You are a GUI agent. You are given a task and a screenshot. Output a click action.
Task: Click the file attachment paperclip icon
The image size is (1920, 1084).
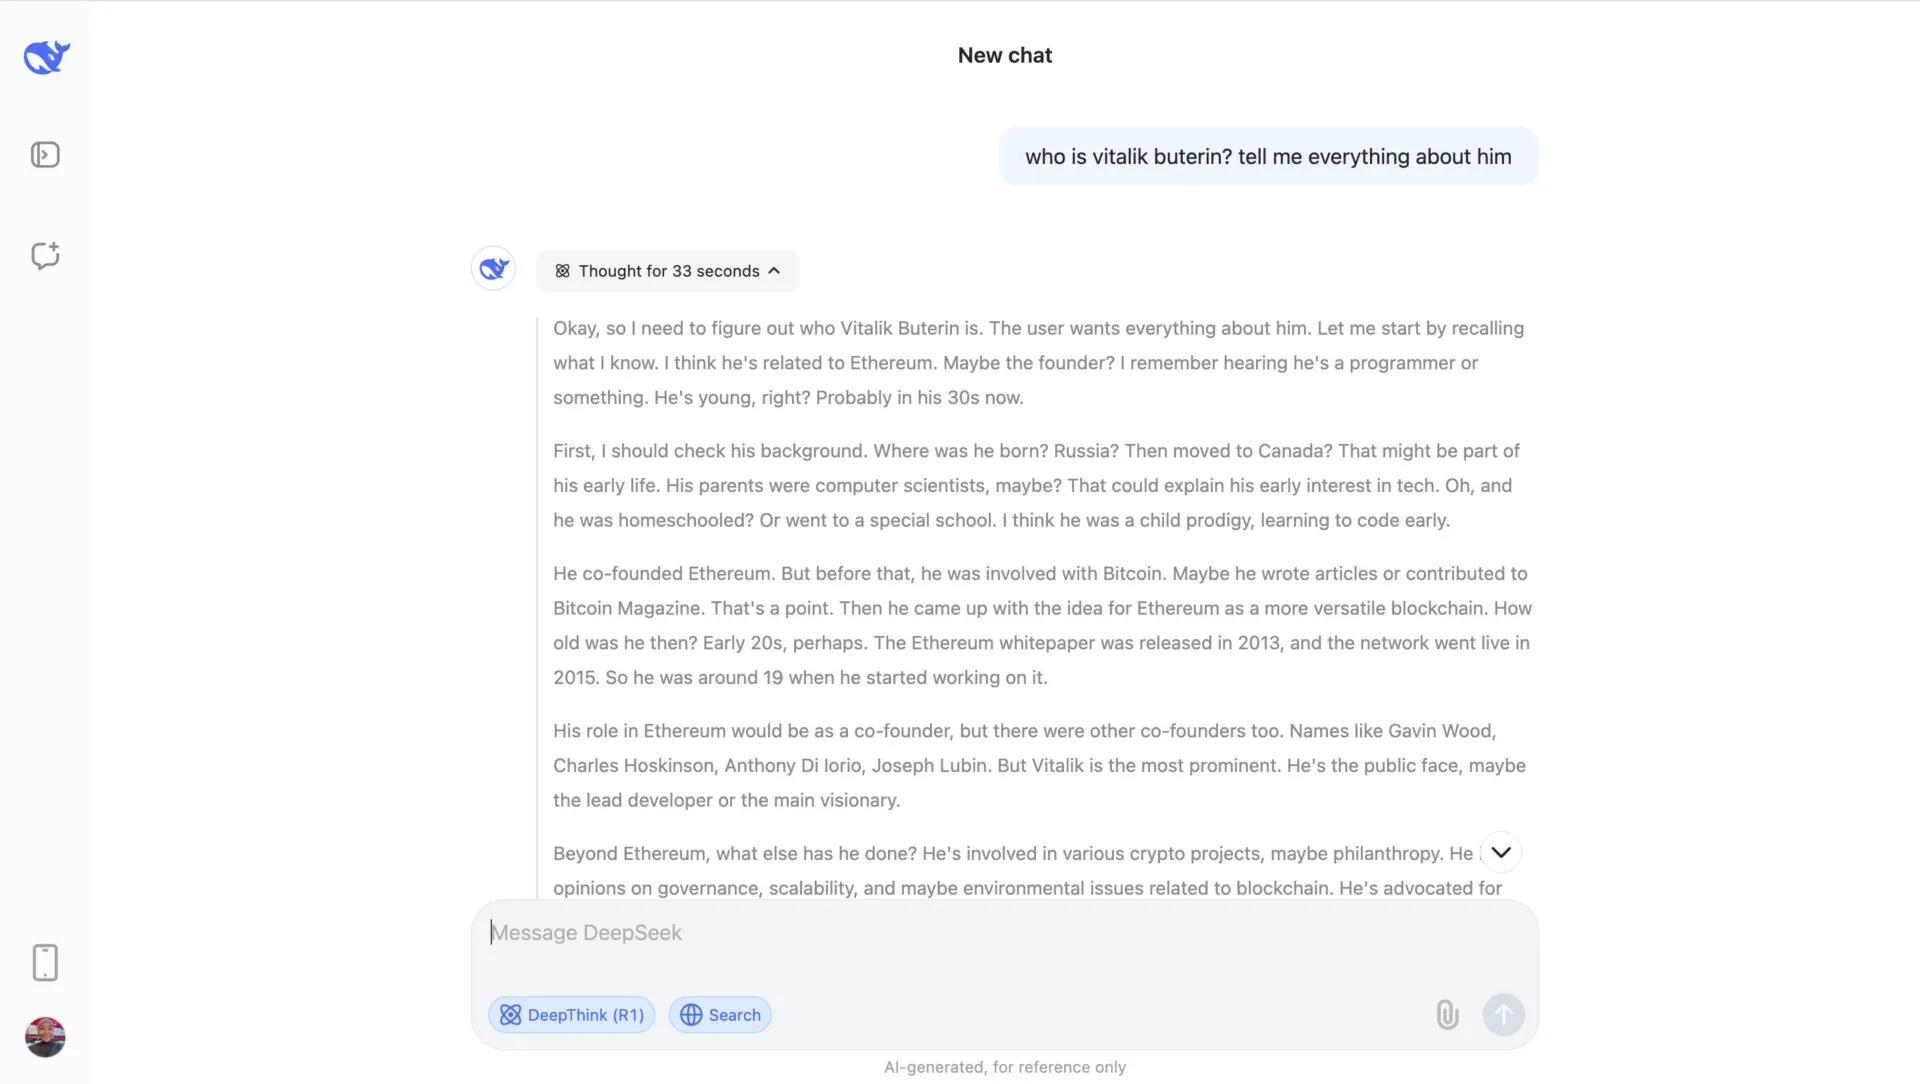click(x=1448, y=1013)
